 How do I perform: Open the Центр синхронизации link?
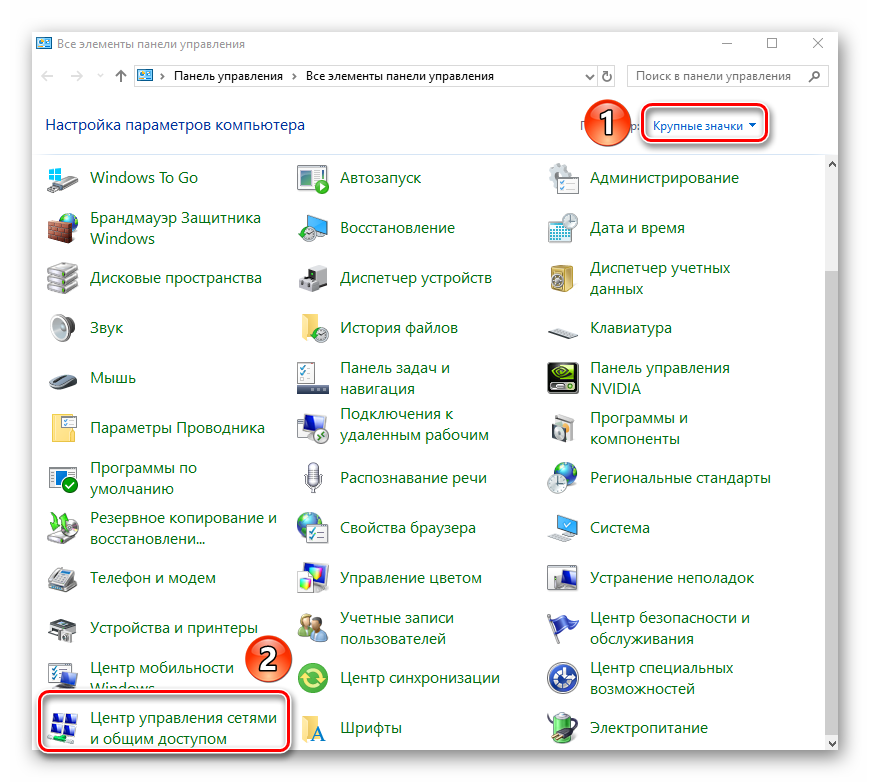419,678
